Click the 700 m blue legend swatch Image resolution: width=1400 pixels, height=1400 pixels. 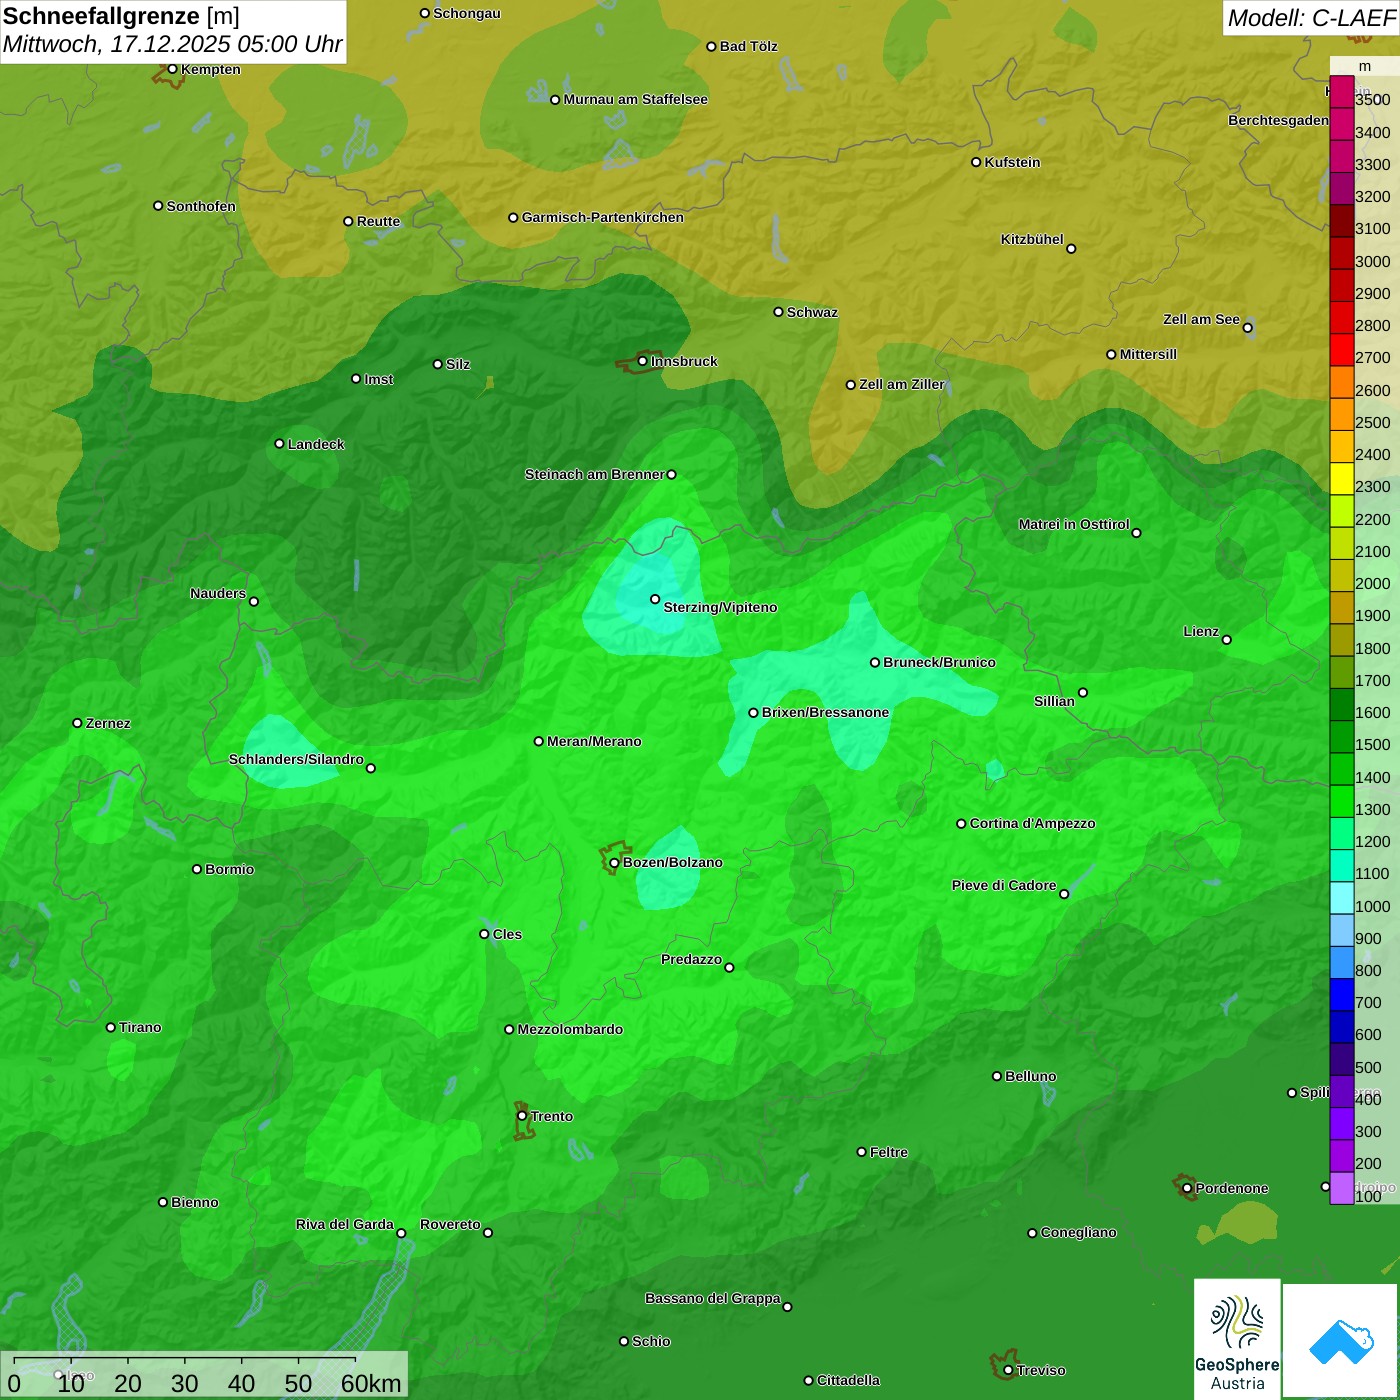coord(1341,995)
